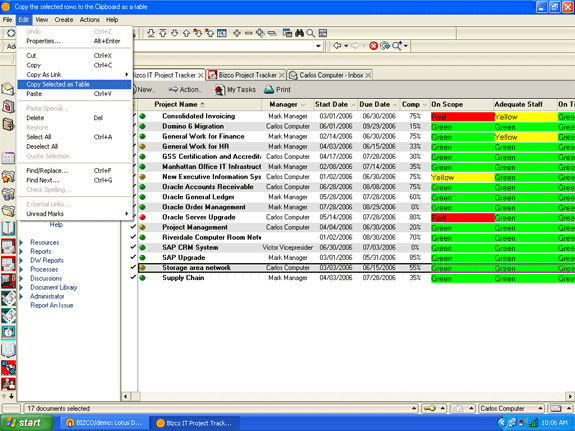The width and height of the screenshot is (575, 431).
Task: Choose Deselect All from Edit menu
Action: [x=74, y=146]
